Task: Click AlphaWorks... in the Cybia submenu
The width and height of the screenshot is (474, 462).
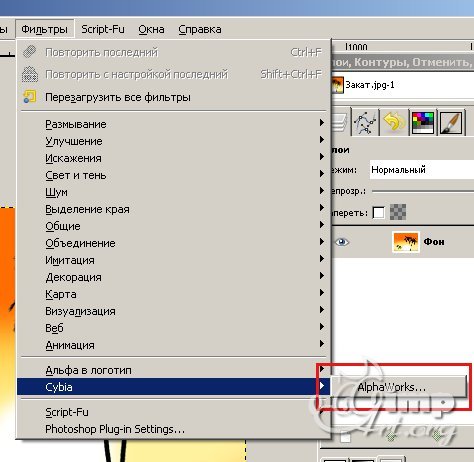Action: [399, 387]
